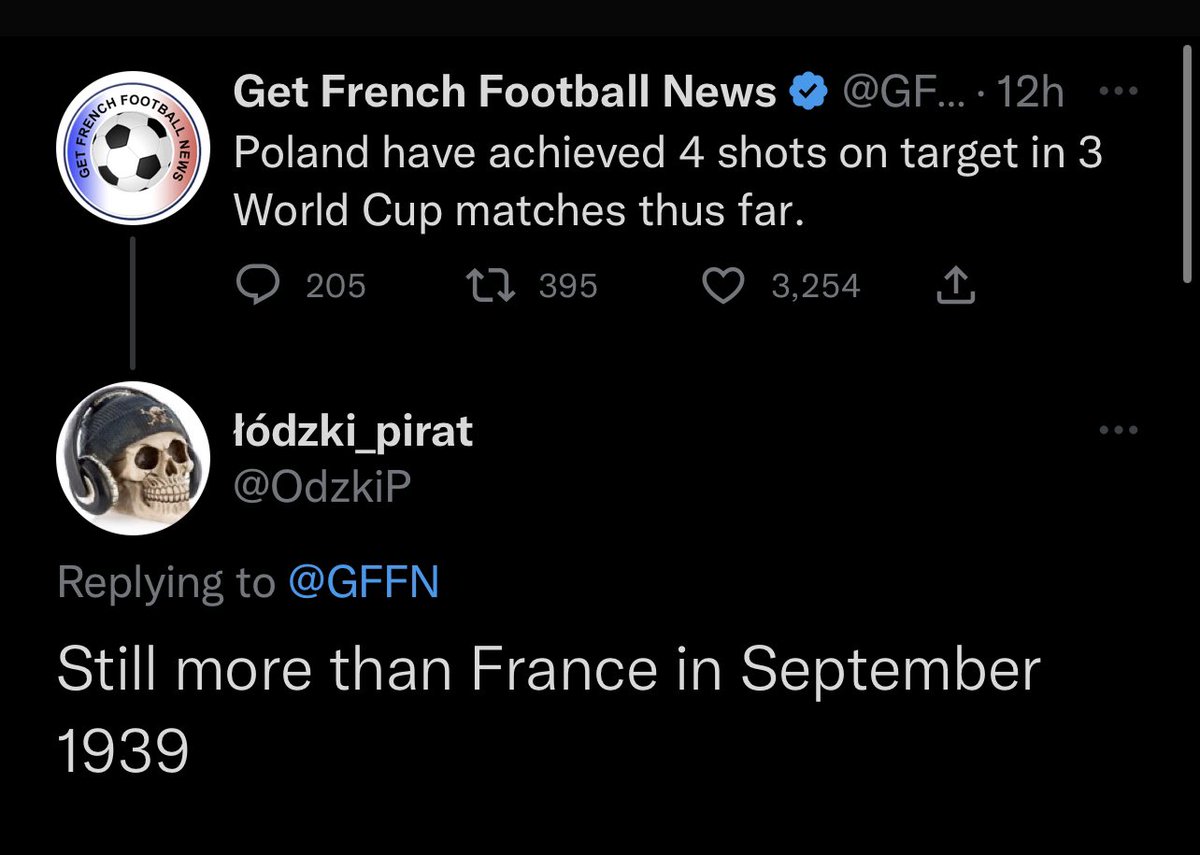Open the share icon under the tweet
This screenshot has width=1200, height=855.
point(954,286)
